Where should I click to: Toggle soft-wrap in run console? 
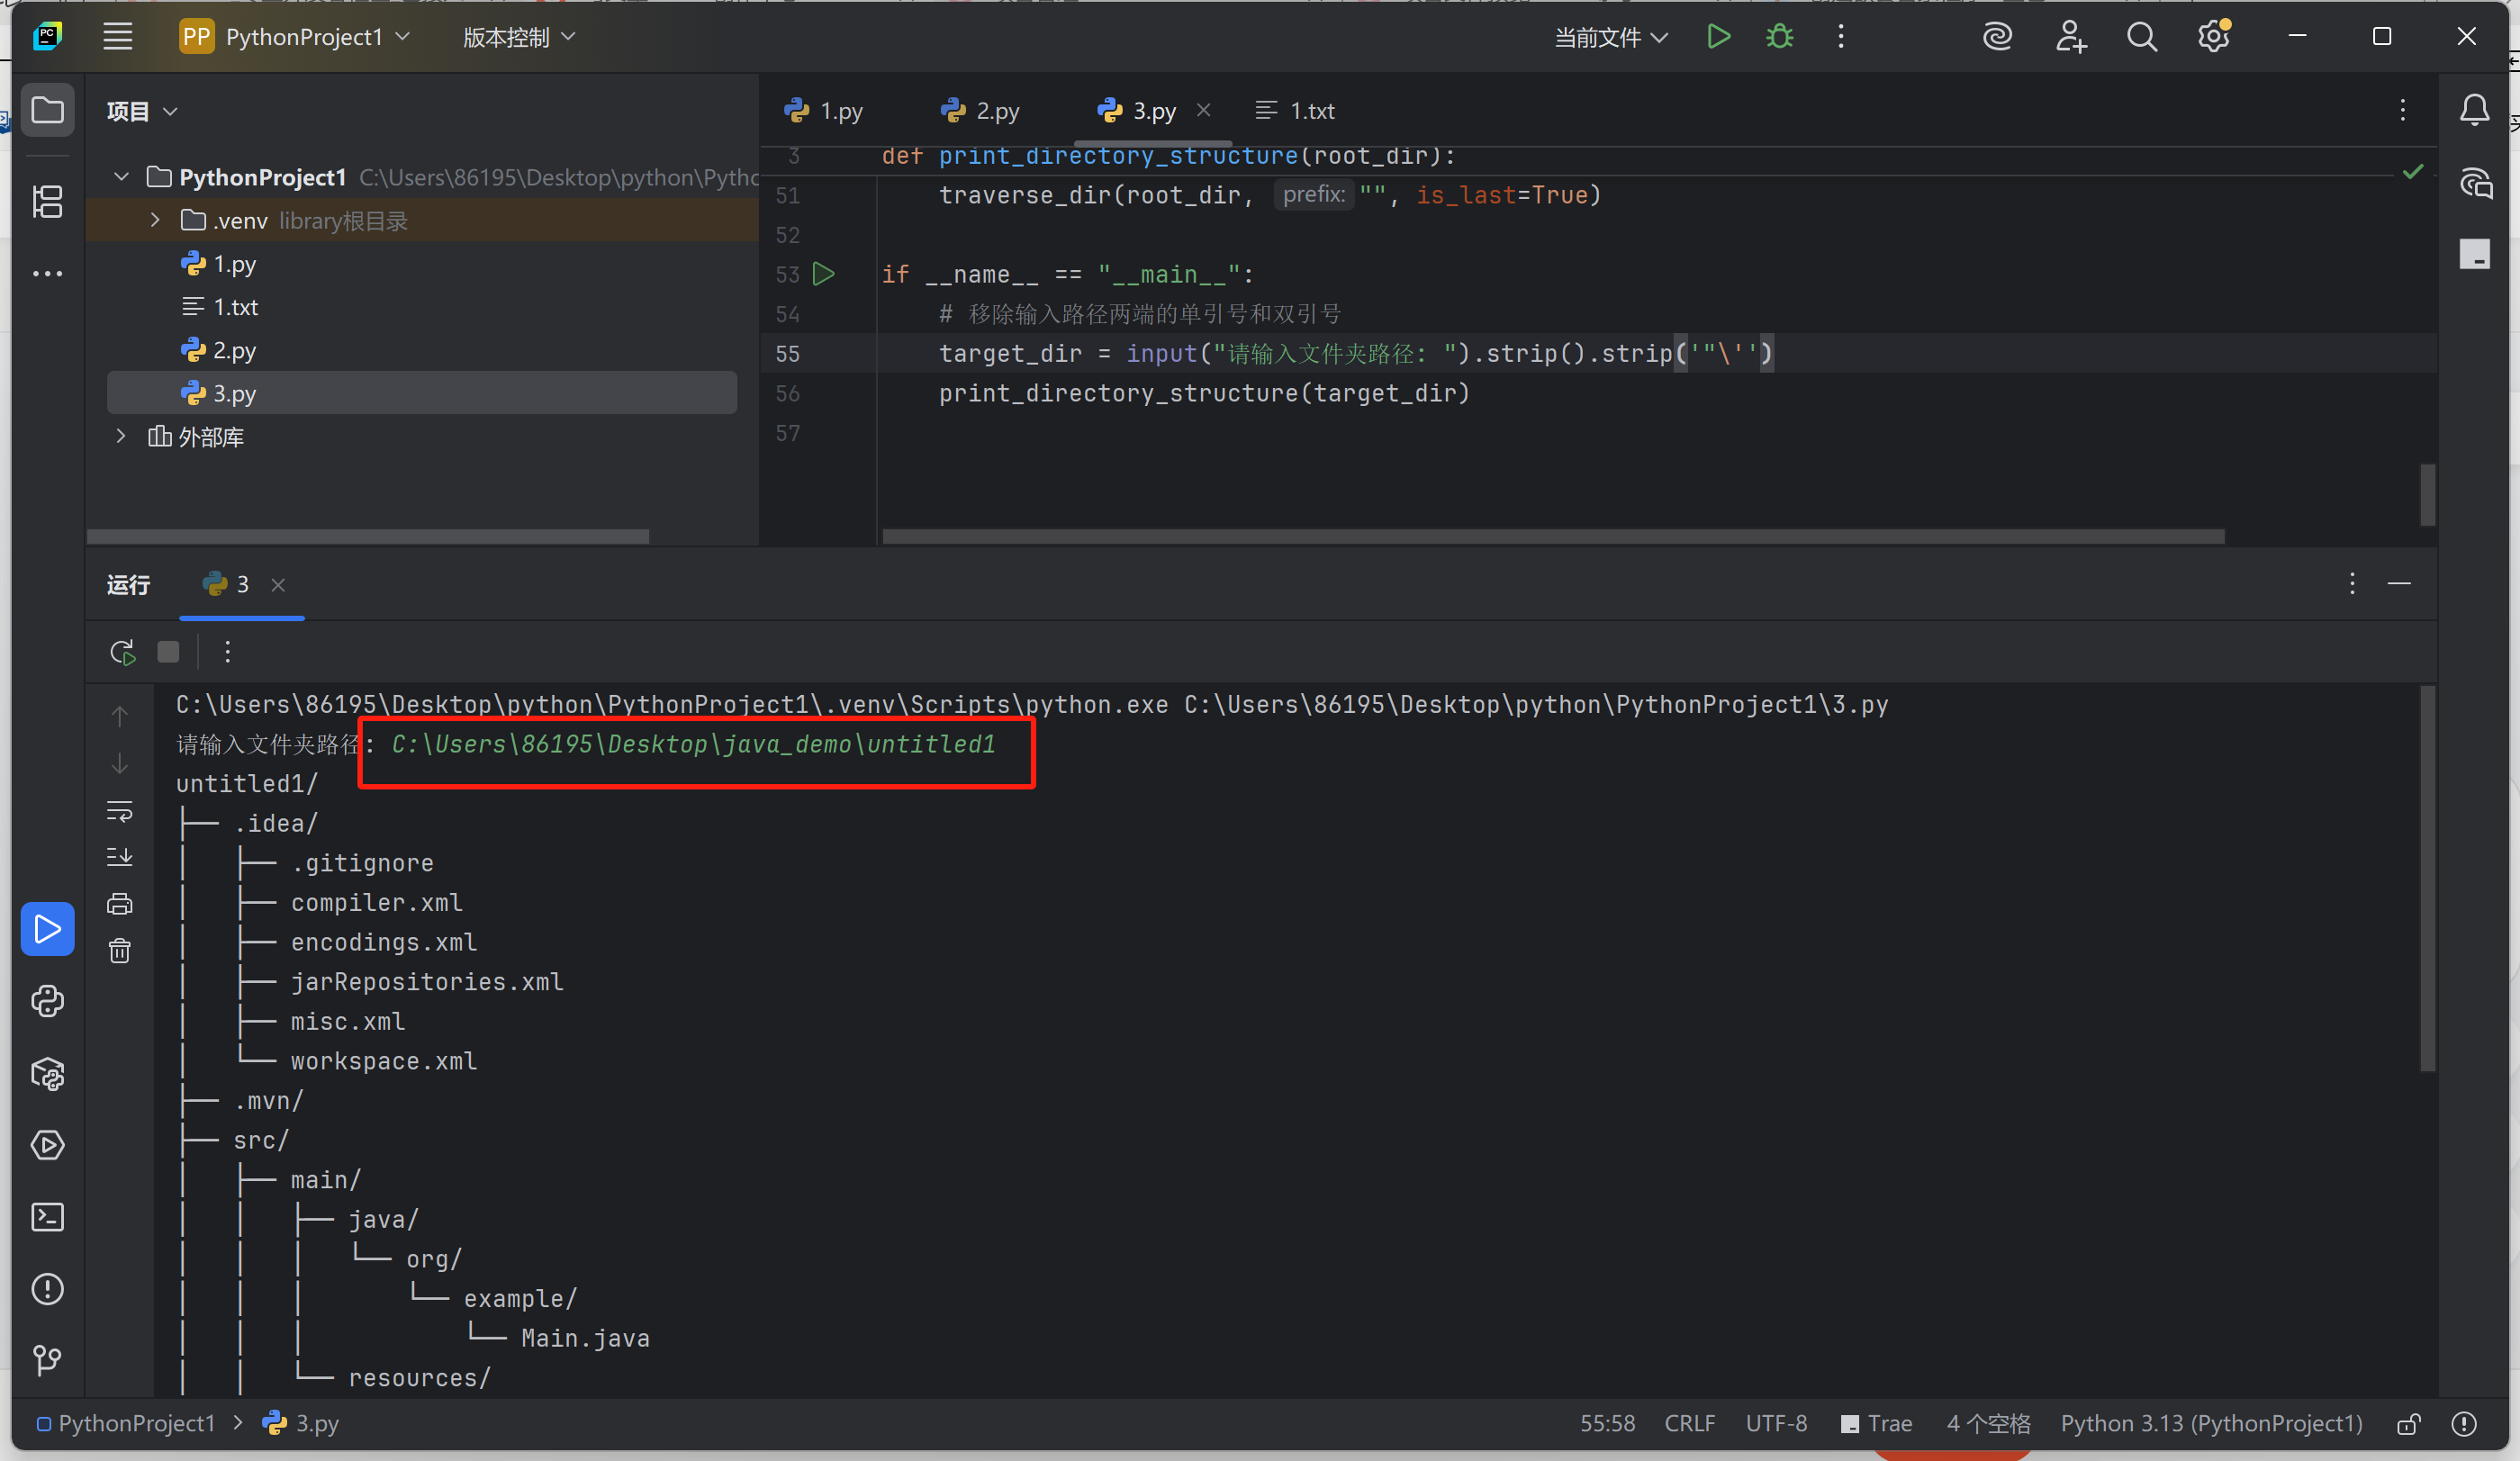[x=119, y=810]
